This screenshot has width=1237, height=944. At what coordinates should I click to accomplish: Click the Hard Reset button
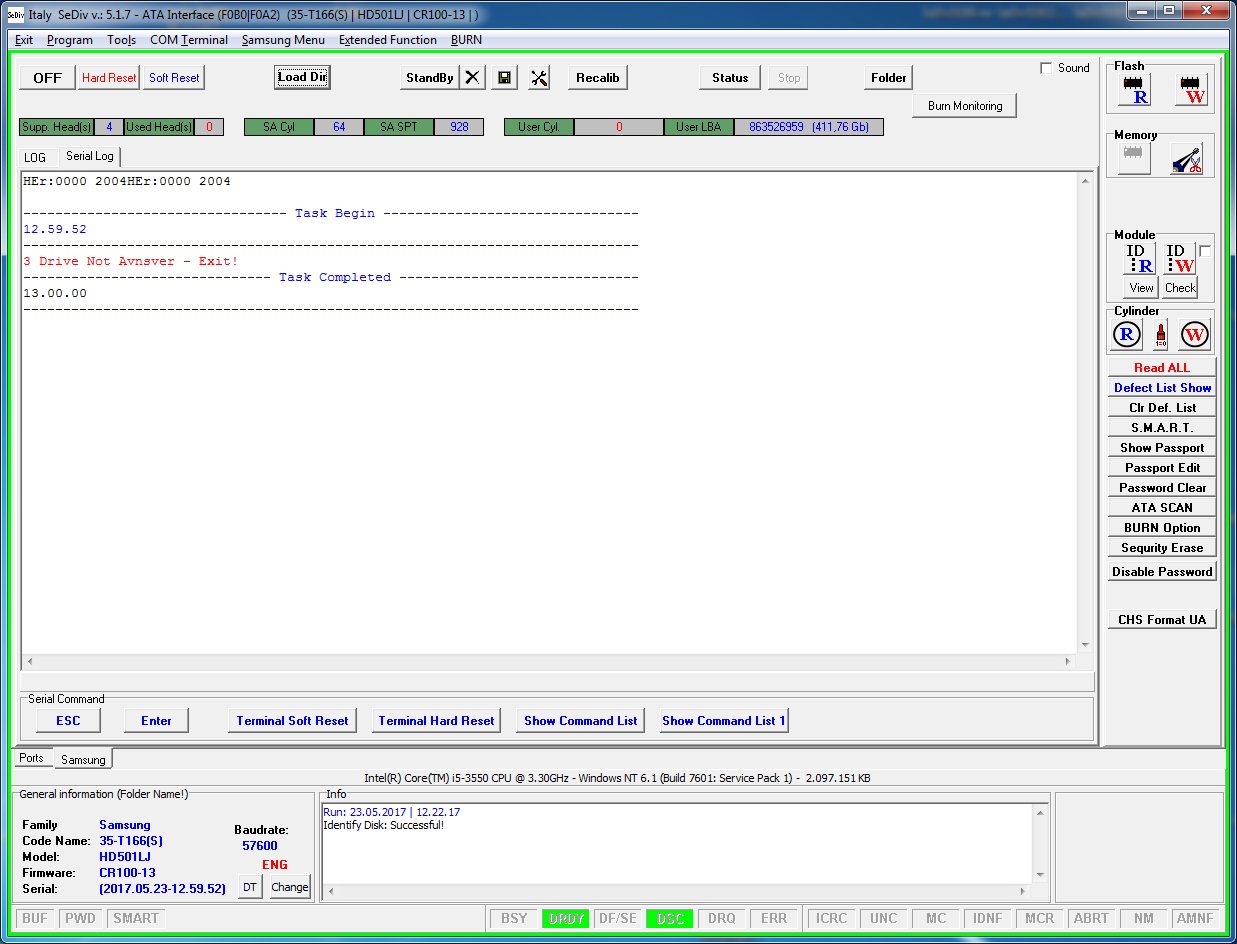[109, 78]
